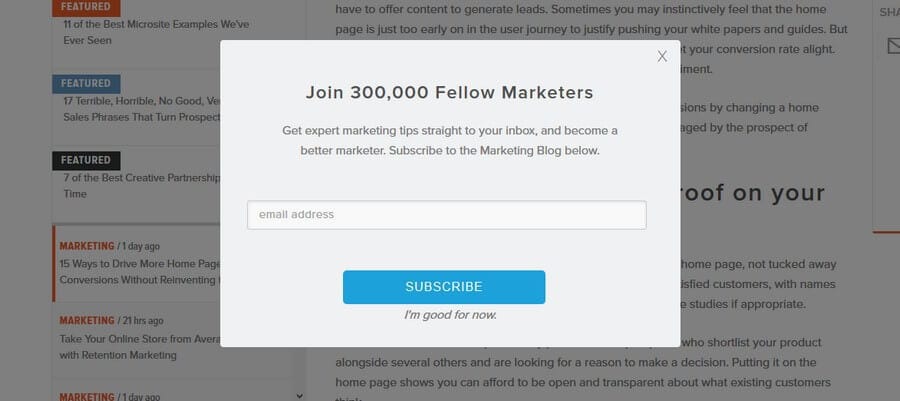Open "11 of the Best Microsite Examples" article
The image size is (900, 401).
point(156,33)
